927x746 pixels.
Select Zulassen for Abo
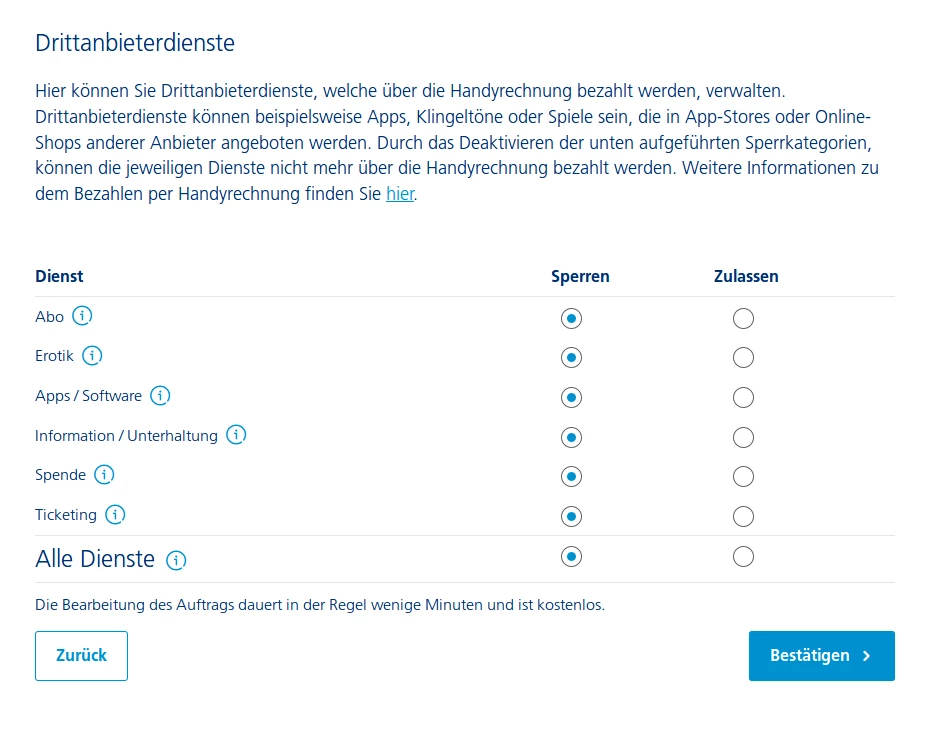[743, 319]
